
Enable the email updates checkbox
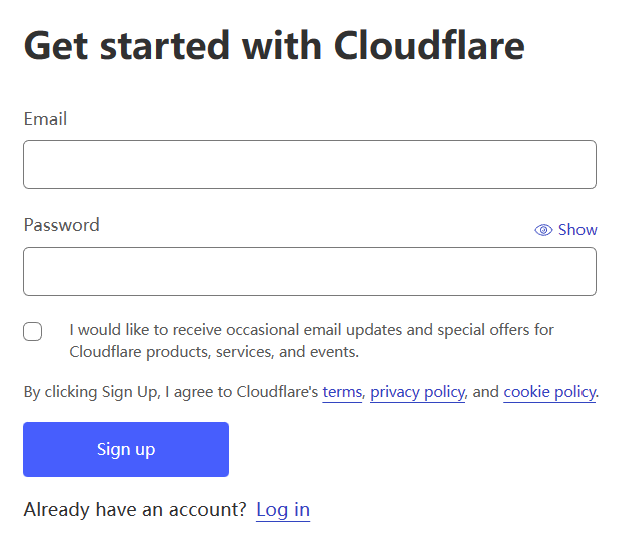(x=33, y=331)
